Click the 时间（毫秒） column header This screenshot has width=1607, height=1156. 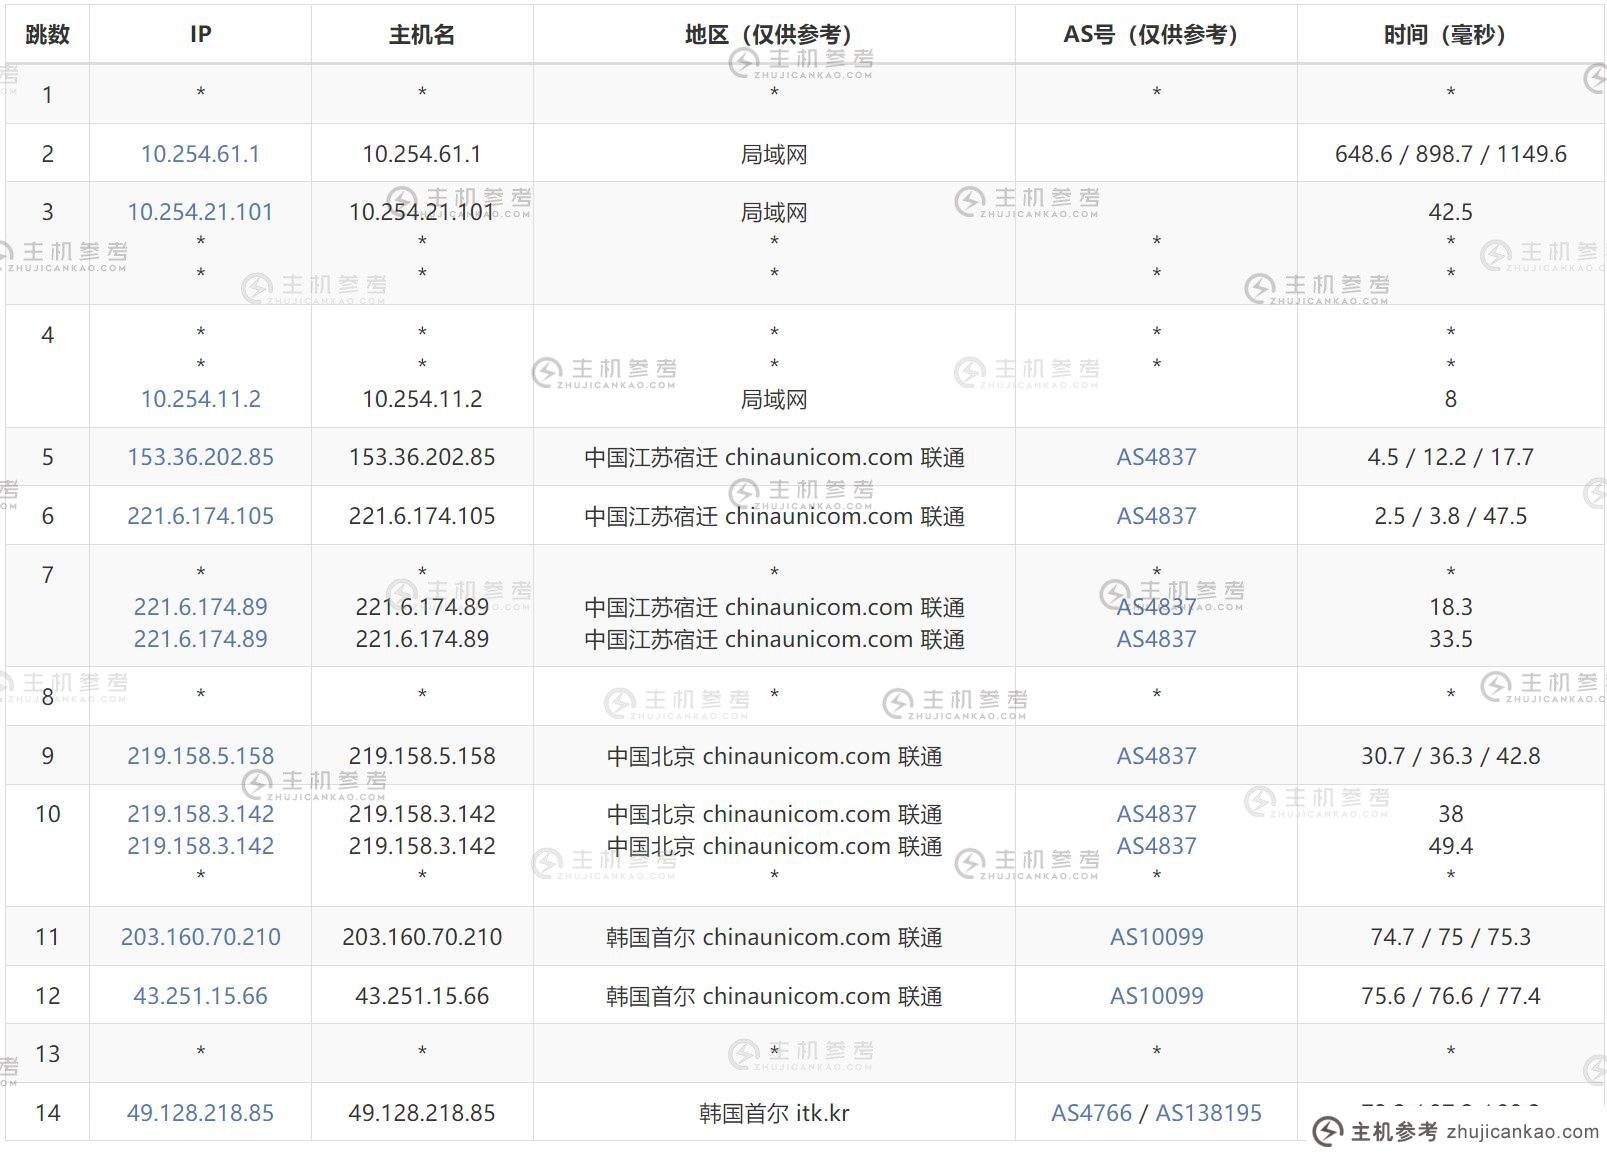click(x=1450, y=35)
